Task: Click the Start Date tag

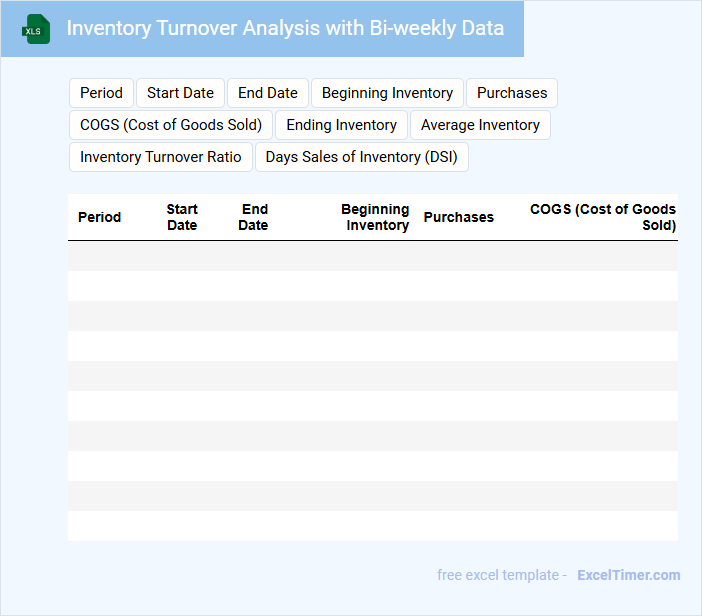Action: (x=180, y=93)
